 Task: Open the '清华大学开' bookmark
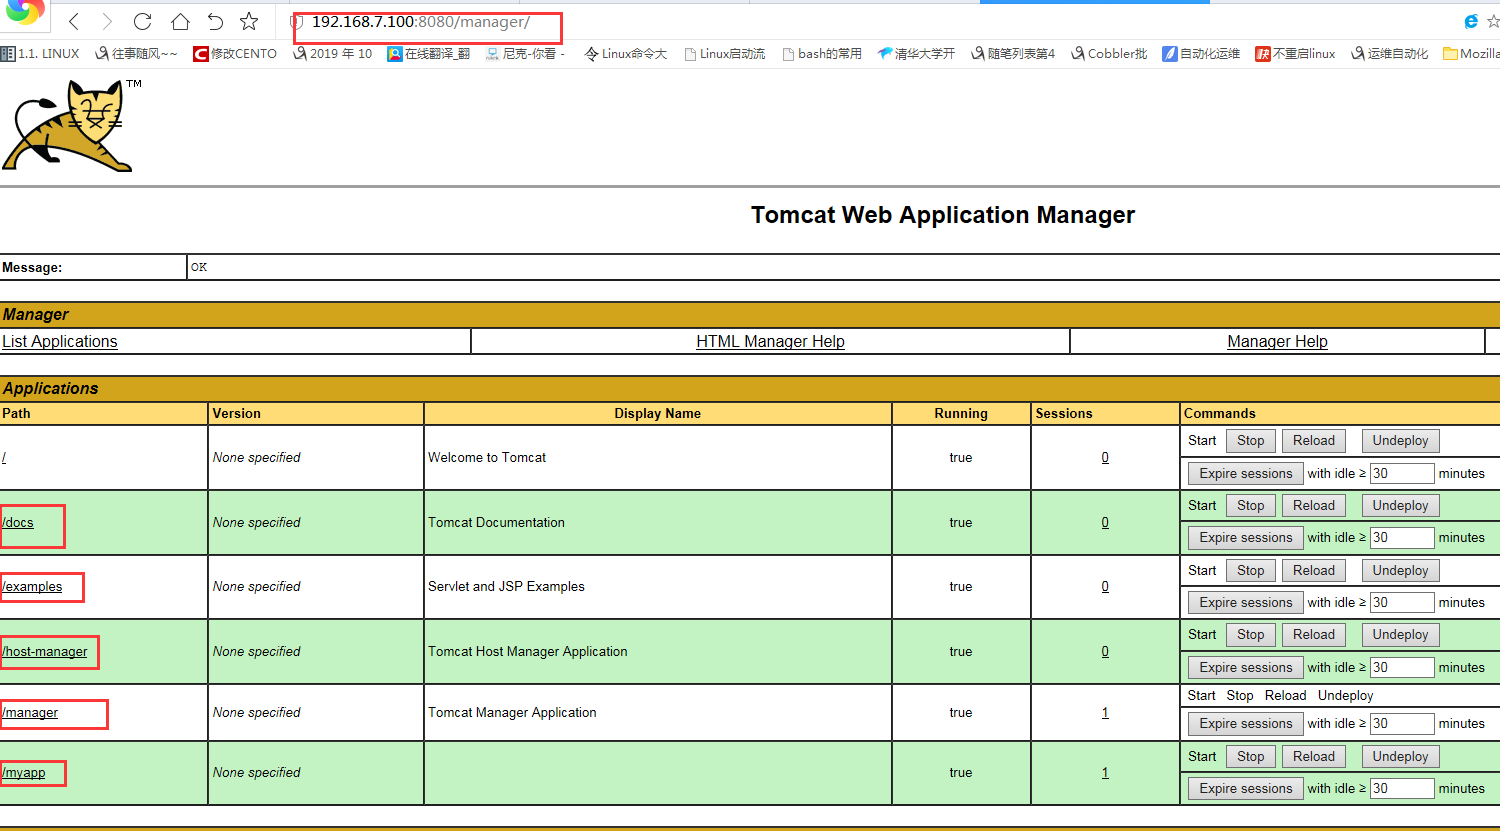click(916, 54)
